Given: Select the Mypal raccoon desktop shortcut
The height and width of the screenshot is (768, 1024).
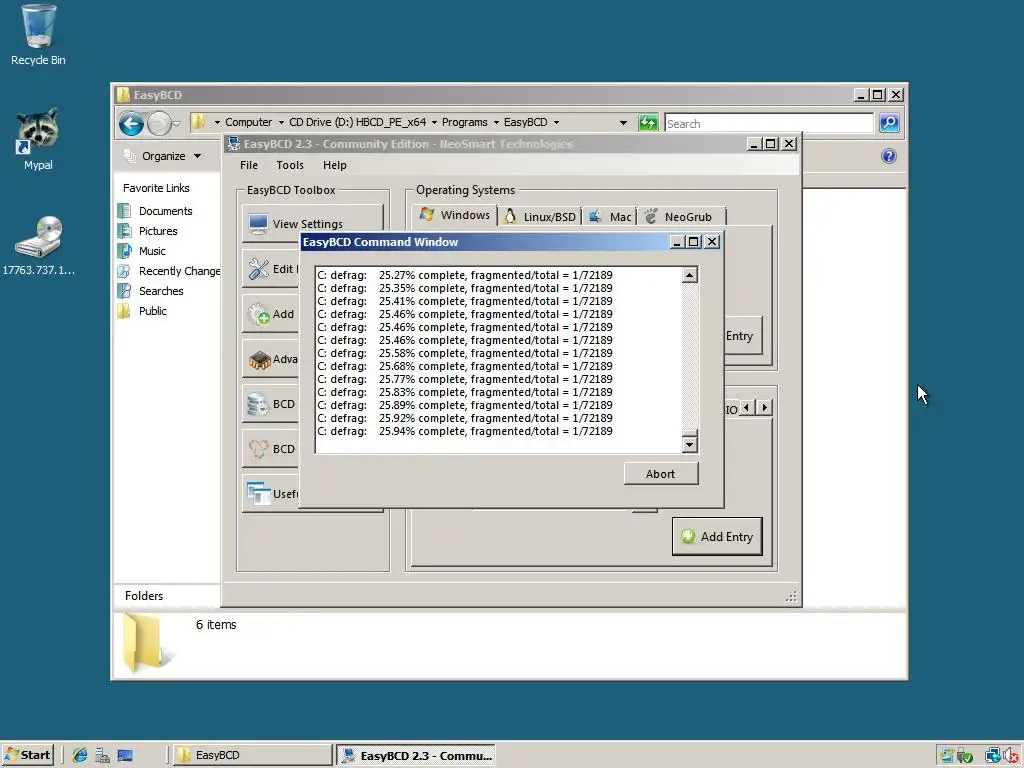Looking at the screenshot, I should (x=38, y=138).
